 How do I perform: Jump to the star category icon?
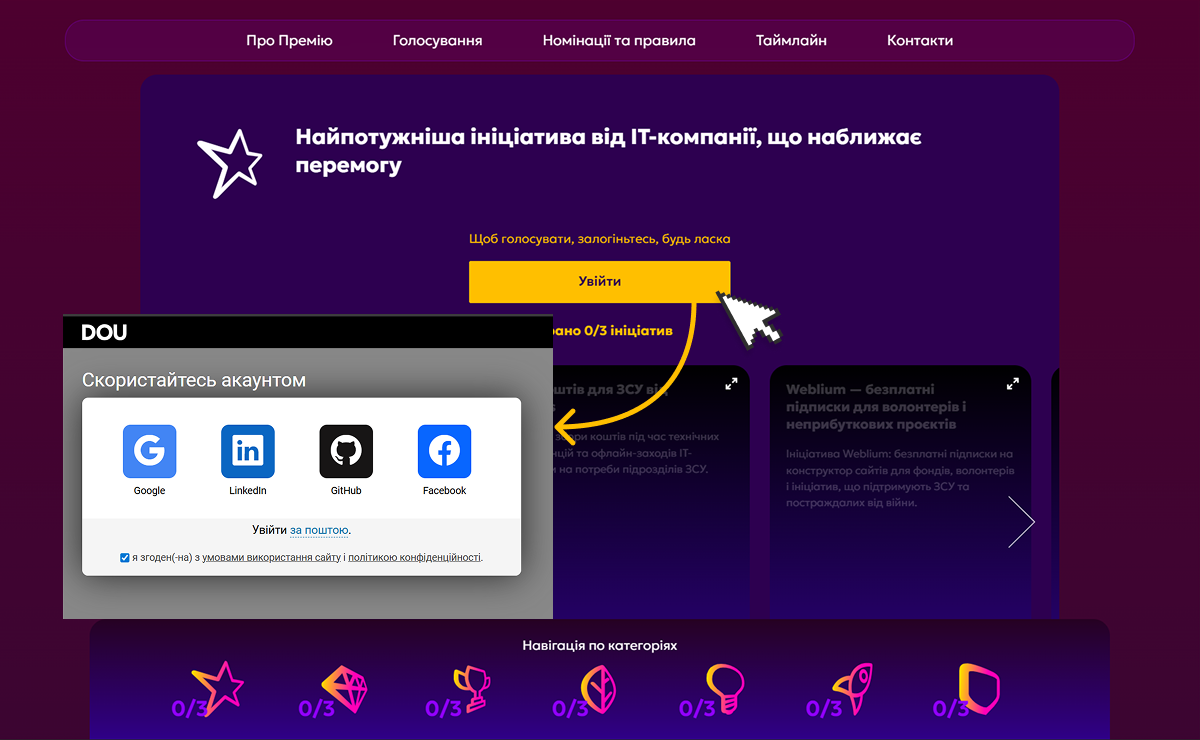click(217, 688)
